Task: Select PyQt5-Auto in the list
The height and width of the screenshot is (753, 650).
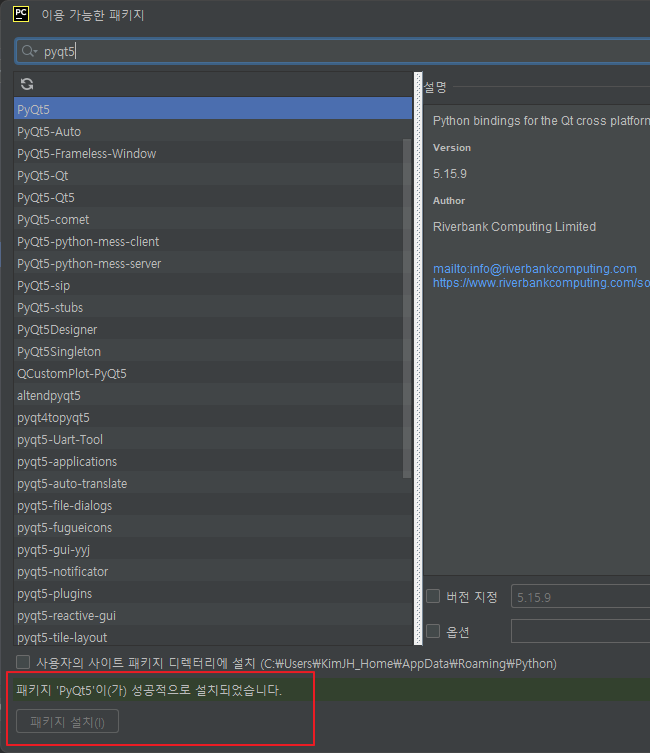Action: [213, 132]
